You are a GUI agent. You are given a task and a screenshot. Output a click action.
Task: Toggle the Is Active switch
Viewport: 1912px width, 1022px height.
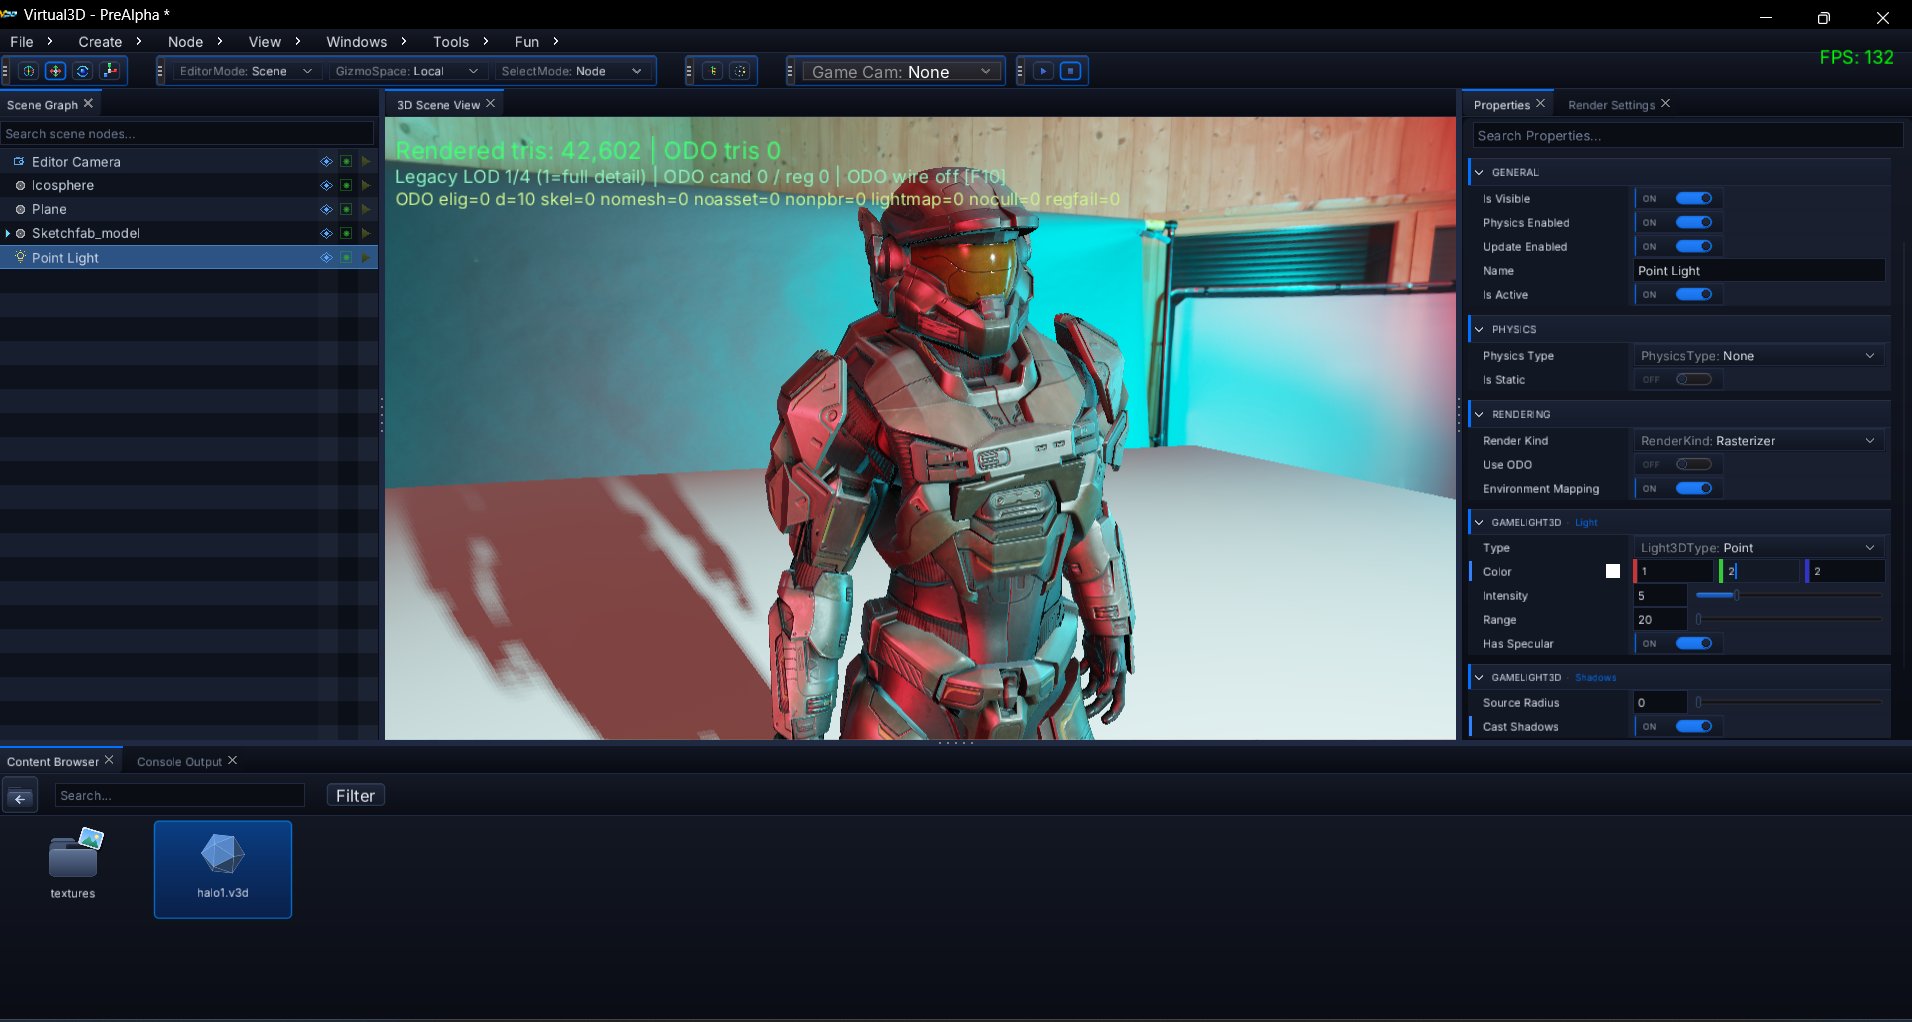[x=1694, y=294]
